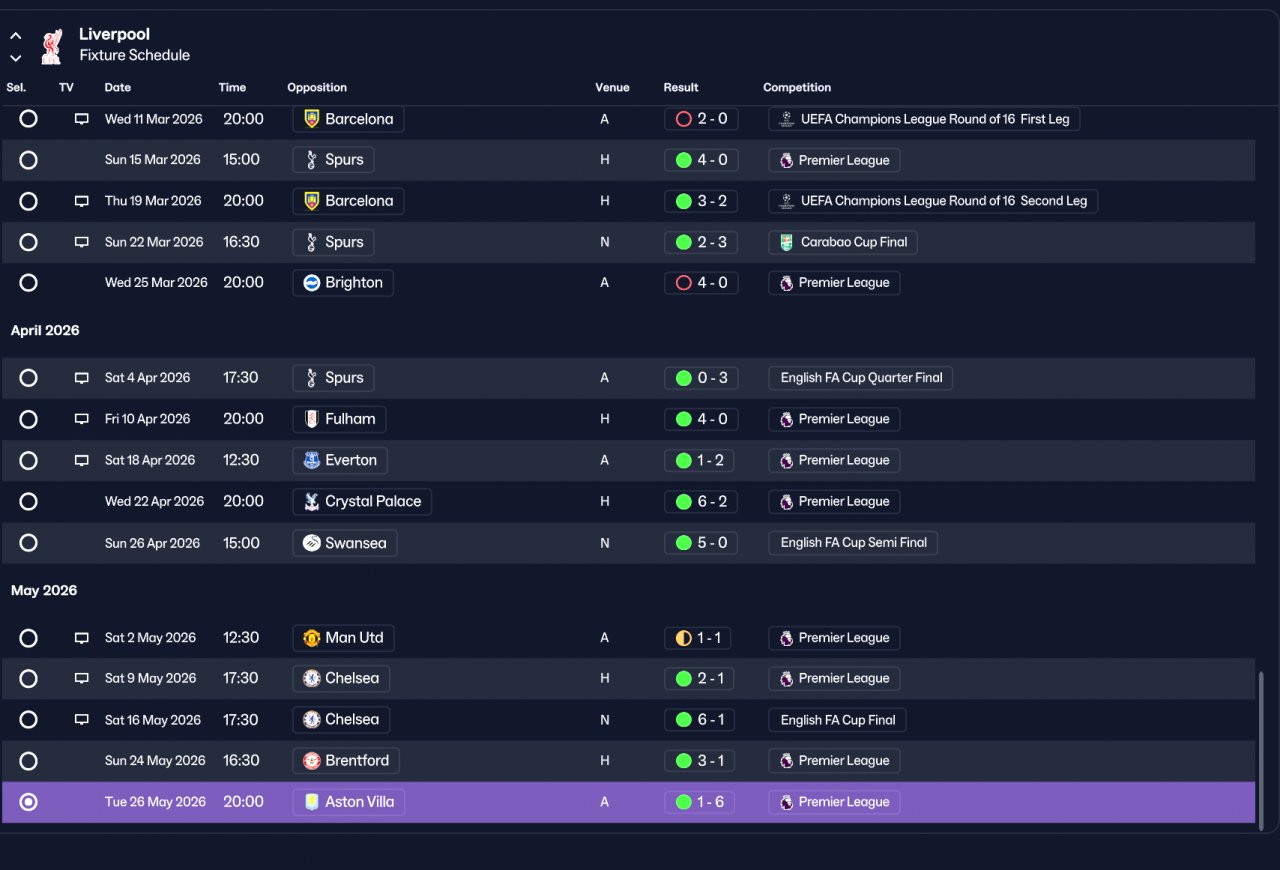The height and width of the screenshot is (870, 1280).
Task: Click the Everton club badge
Action: tap(311, 461)
